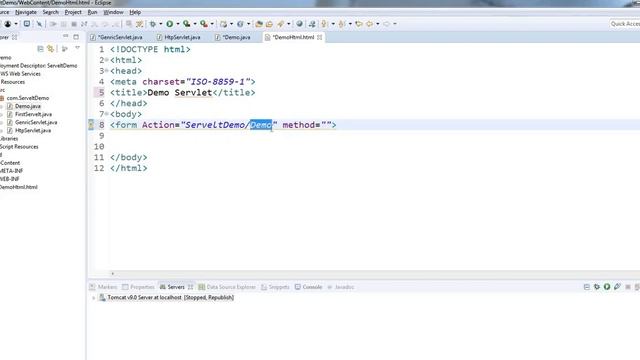Select WEB-INF folder in project tree
The image size is (640, 360).
(10, 179)
